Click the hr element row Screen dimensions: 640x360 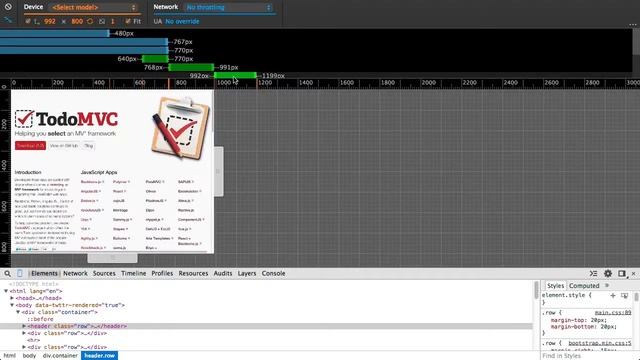point(33,340)
